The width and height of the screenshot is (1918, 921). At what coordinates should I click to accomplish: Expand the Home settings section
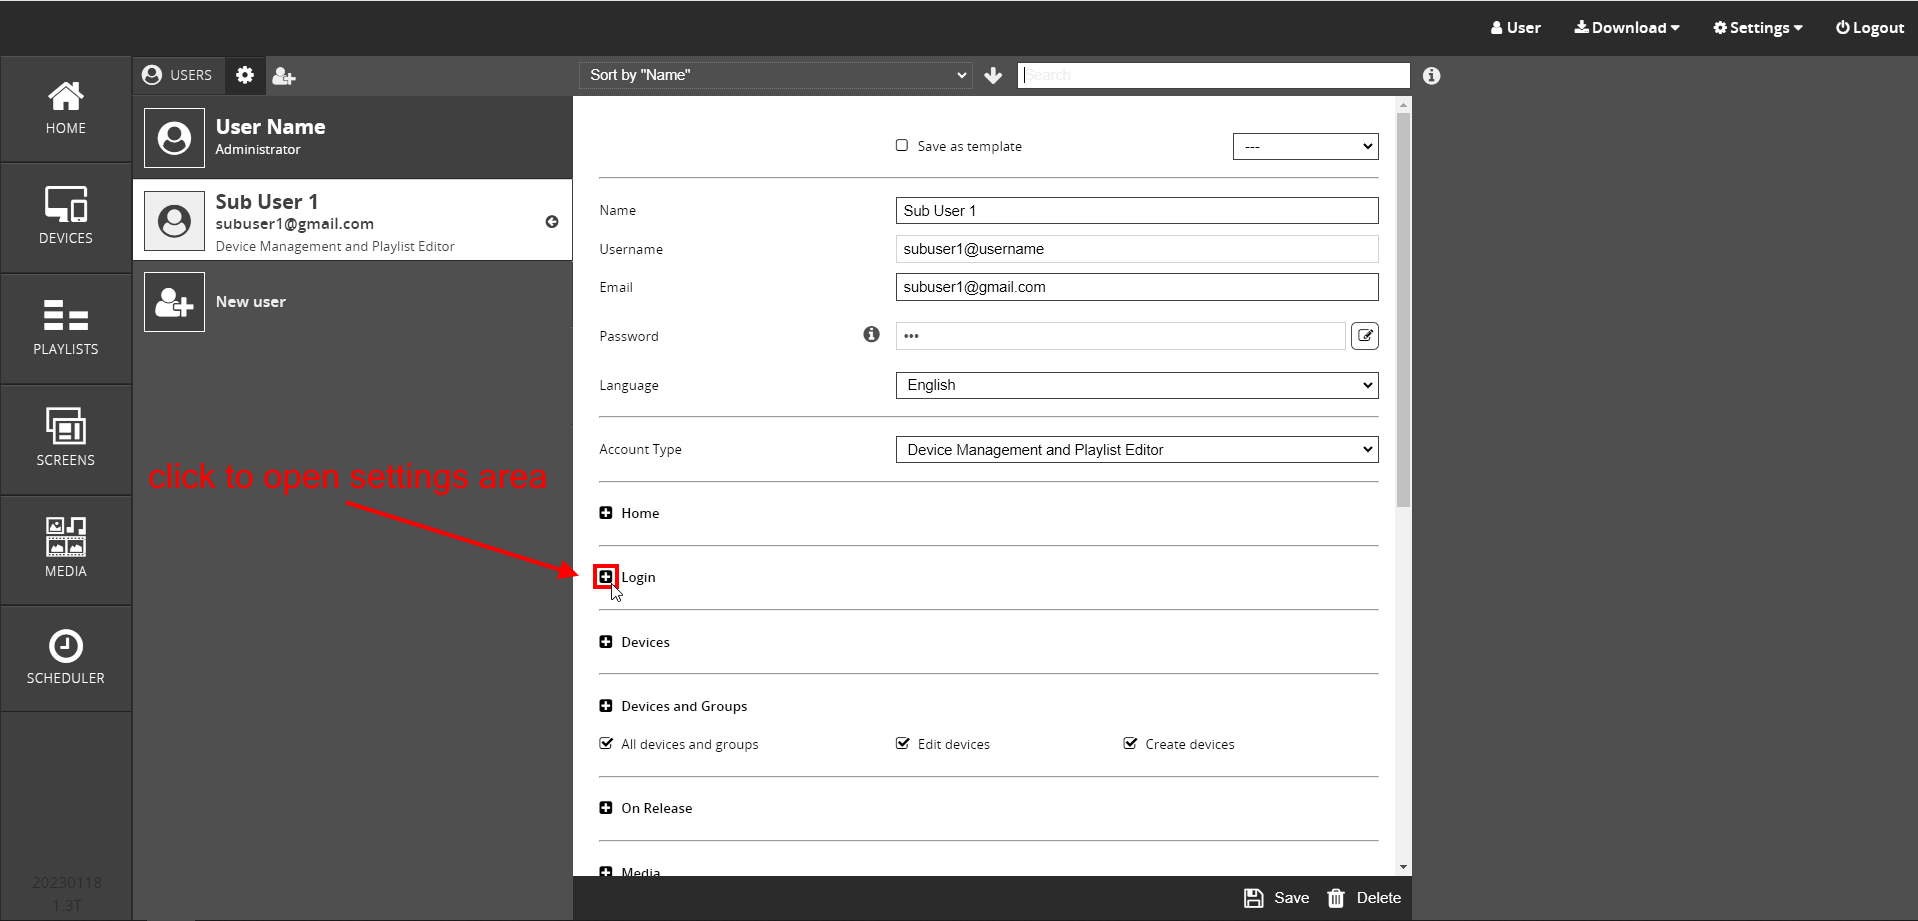pyautogui.click(x=606, y=513)
